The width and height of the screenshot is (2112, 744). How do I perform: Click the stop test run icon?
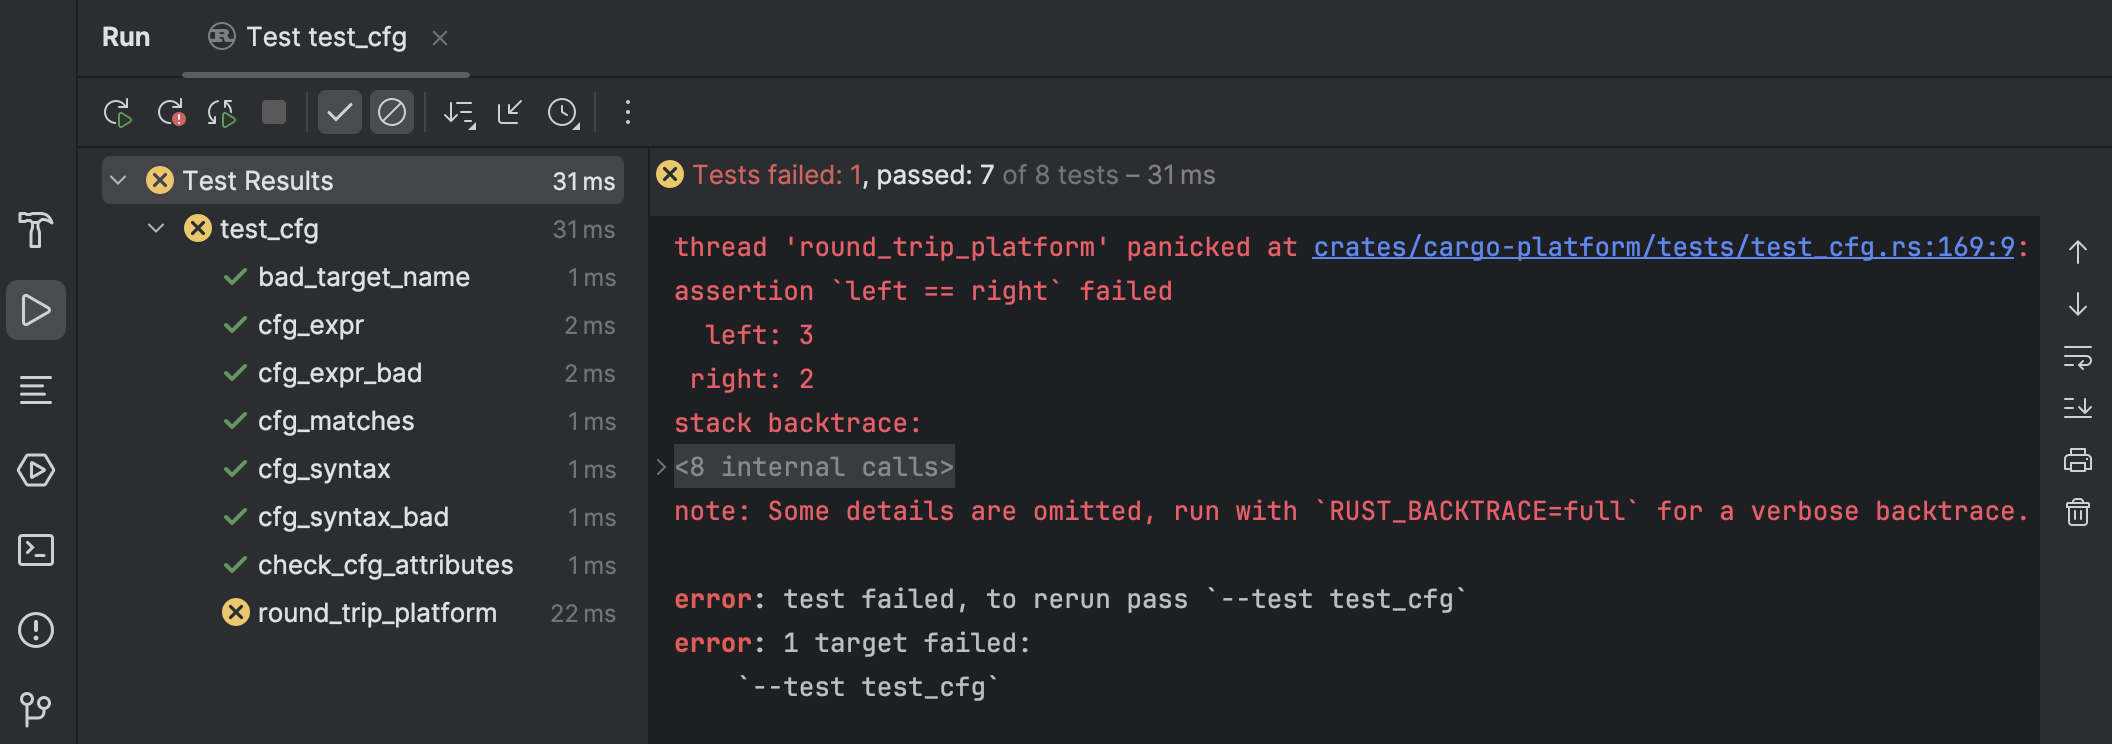click(273, 112)
